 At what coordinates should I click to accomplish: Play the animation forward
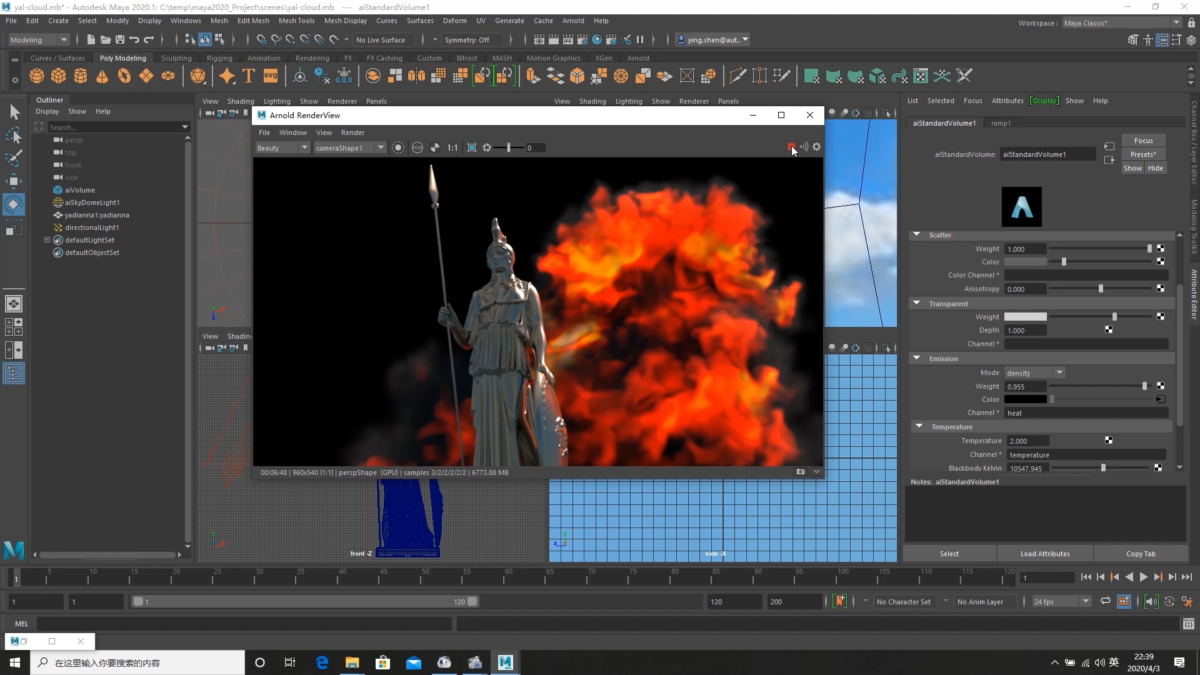tap(1144, 577)
